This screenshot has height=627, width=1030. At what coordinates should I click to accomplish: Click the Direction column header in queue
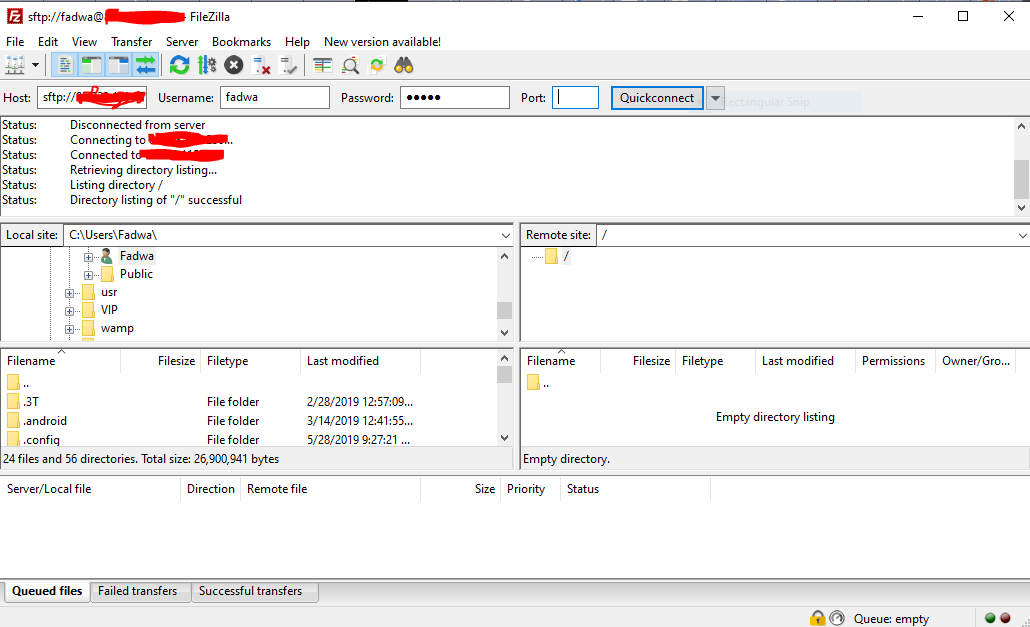[x=210, y=489]
